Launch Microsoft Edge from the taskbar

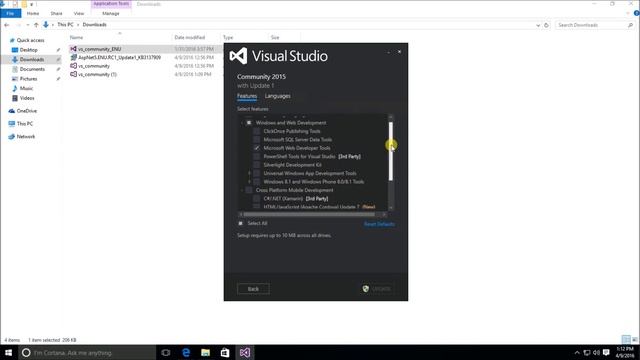[x=186, y=353]
